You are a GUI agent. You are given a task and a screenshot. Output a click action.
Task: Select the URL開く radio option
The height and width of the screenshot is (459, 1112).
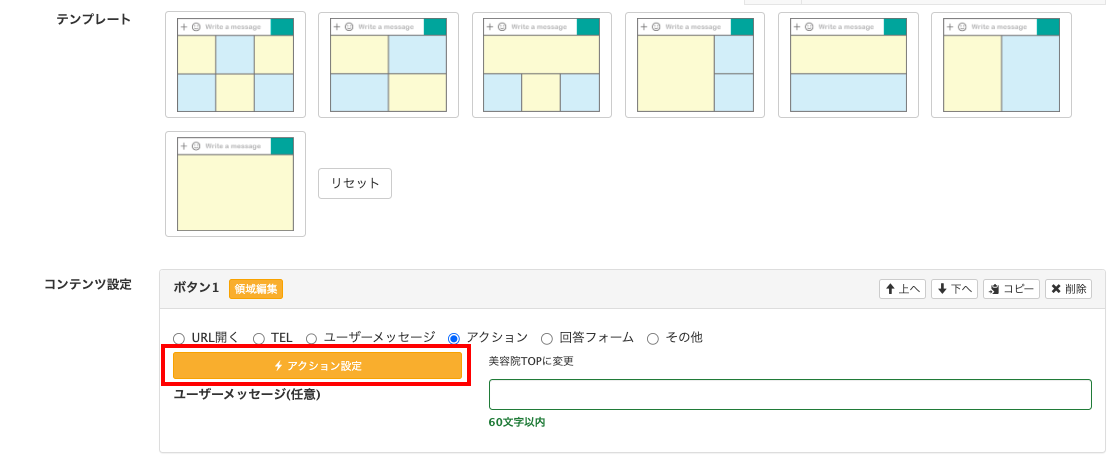click(x=179, y=338)
